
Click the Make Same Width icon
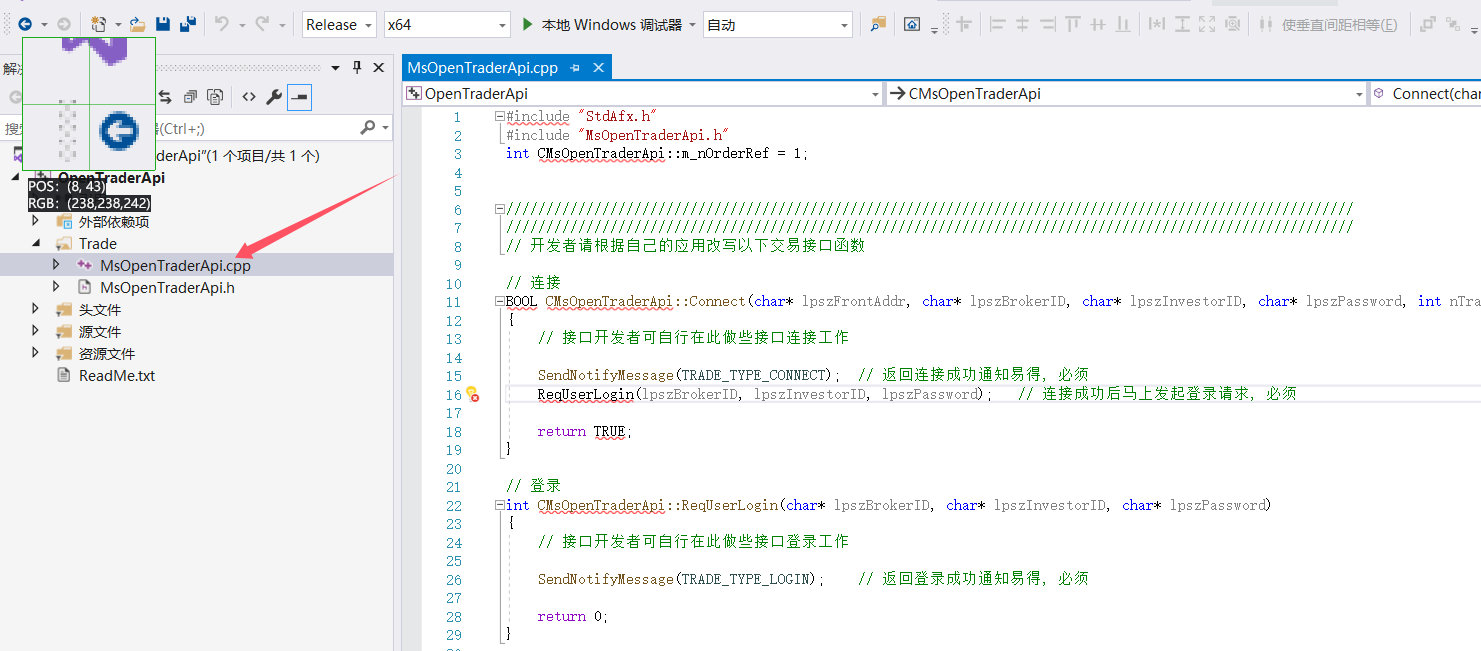(1157, 24)
